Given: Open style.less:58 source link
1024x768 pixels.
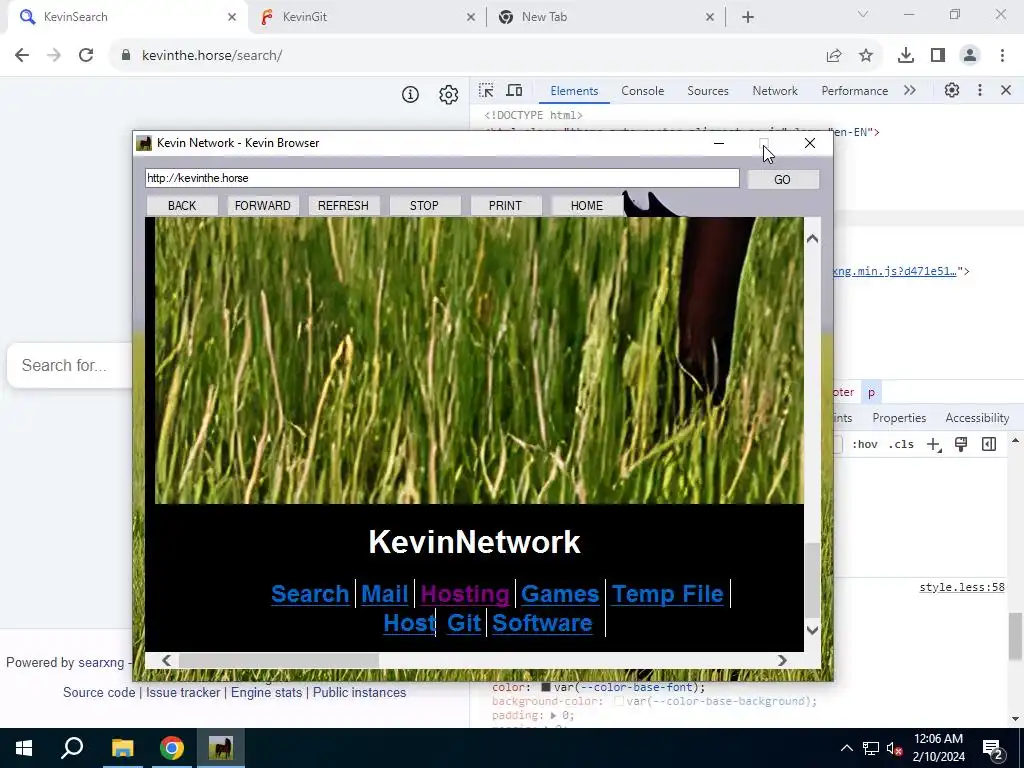Looking at the screenshot, I should coord(962,587).
